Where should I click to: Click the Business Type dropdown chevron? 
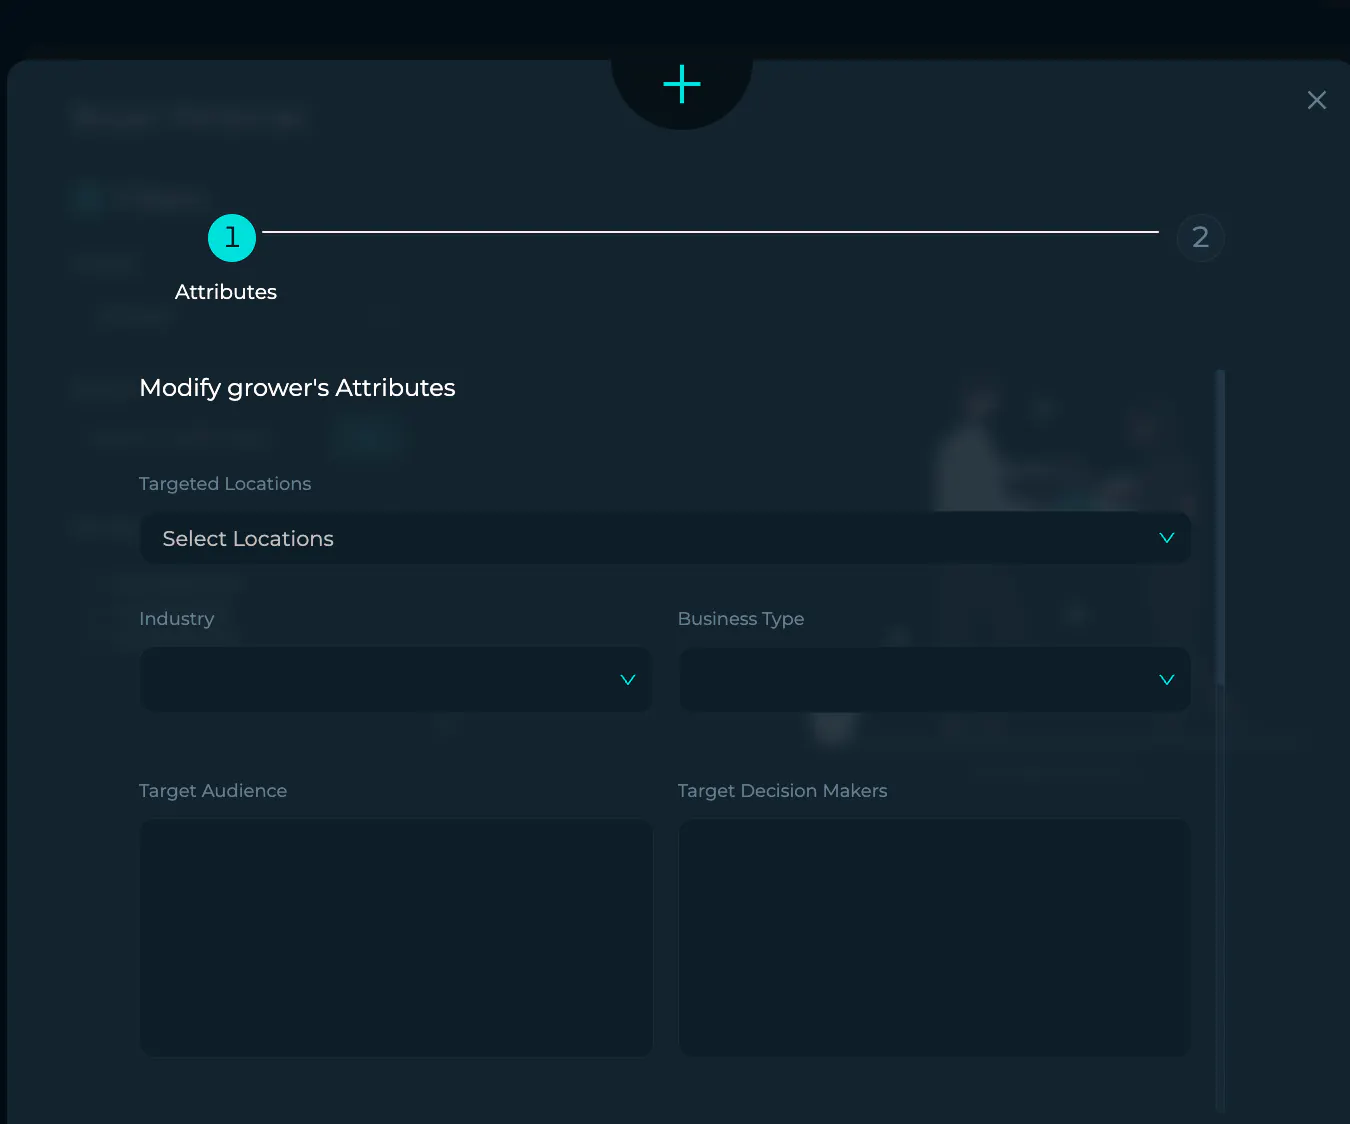click(1166, 680)
